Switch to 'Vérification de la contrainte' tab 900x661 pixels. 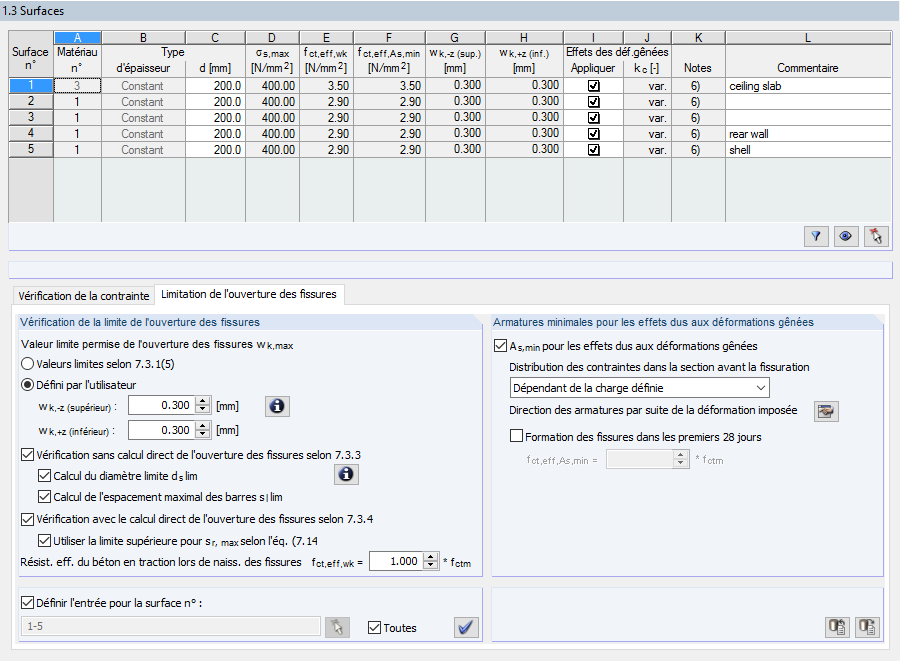tap(84, 296)
